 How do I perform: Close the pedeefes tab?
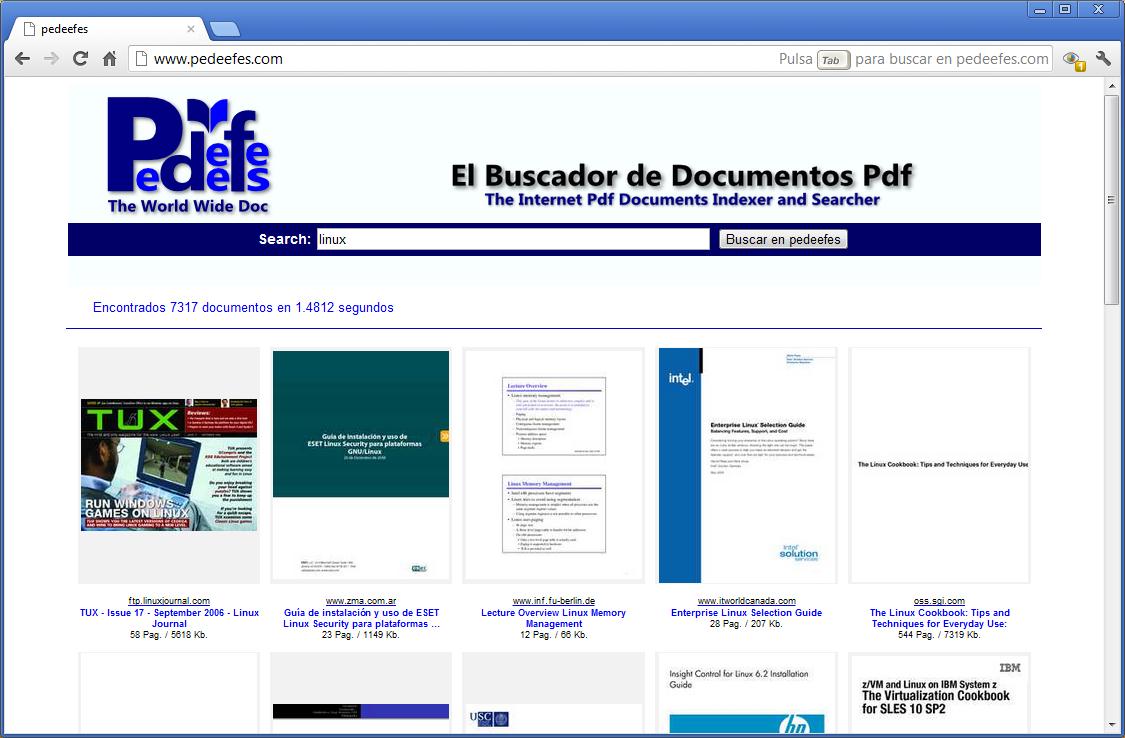[x=191, y=29]
